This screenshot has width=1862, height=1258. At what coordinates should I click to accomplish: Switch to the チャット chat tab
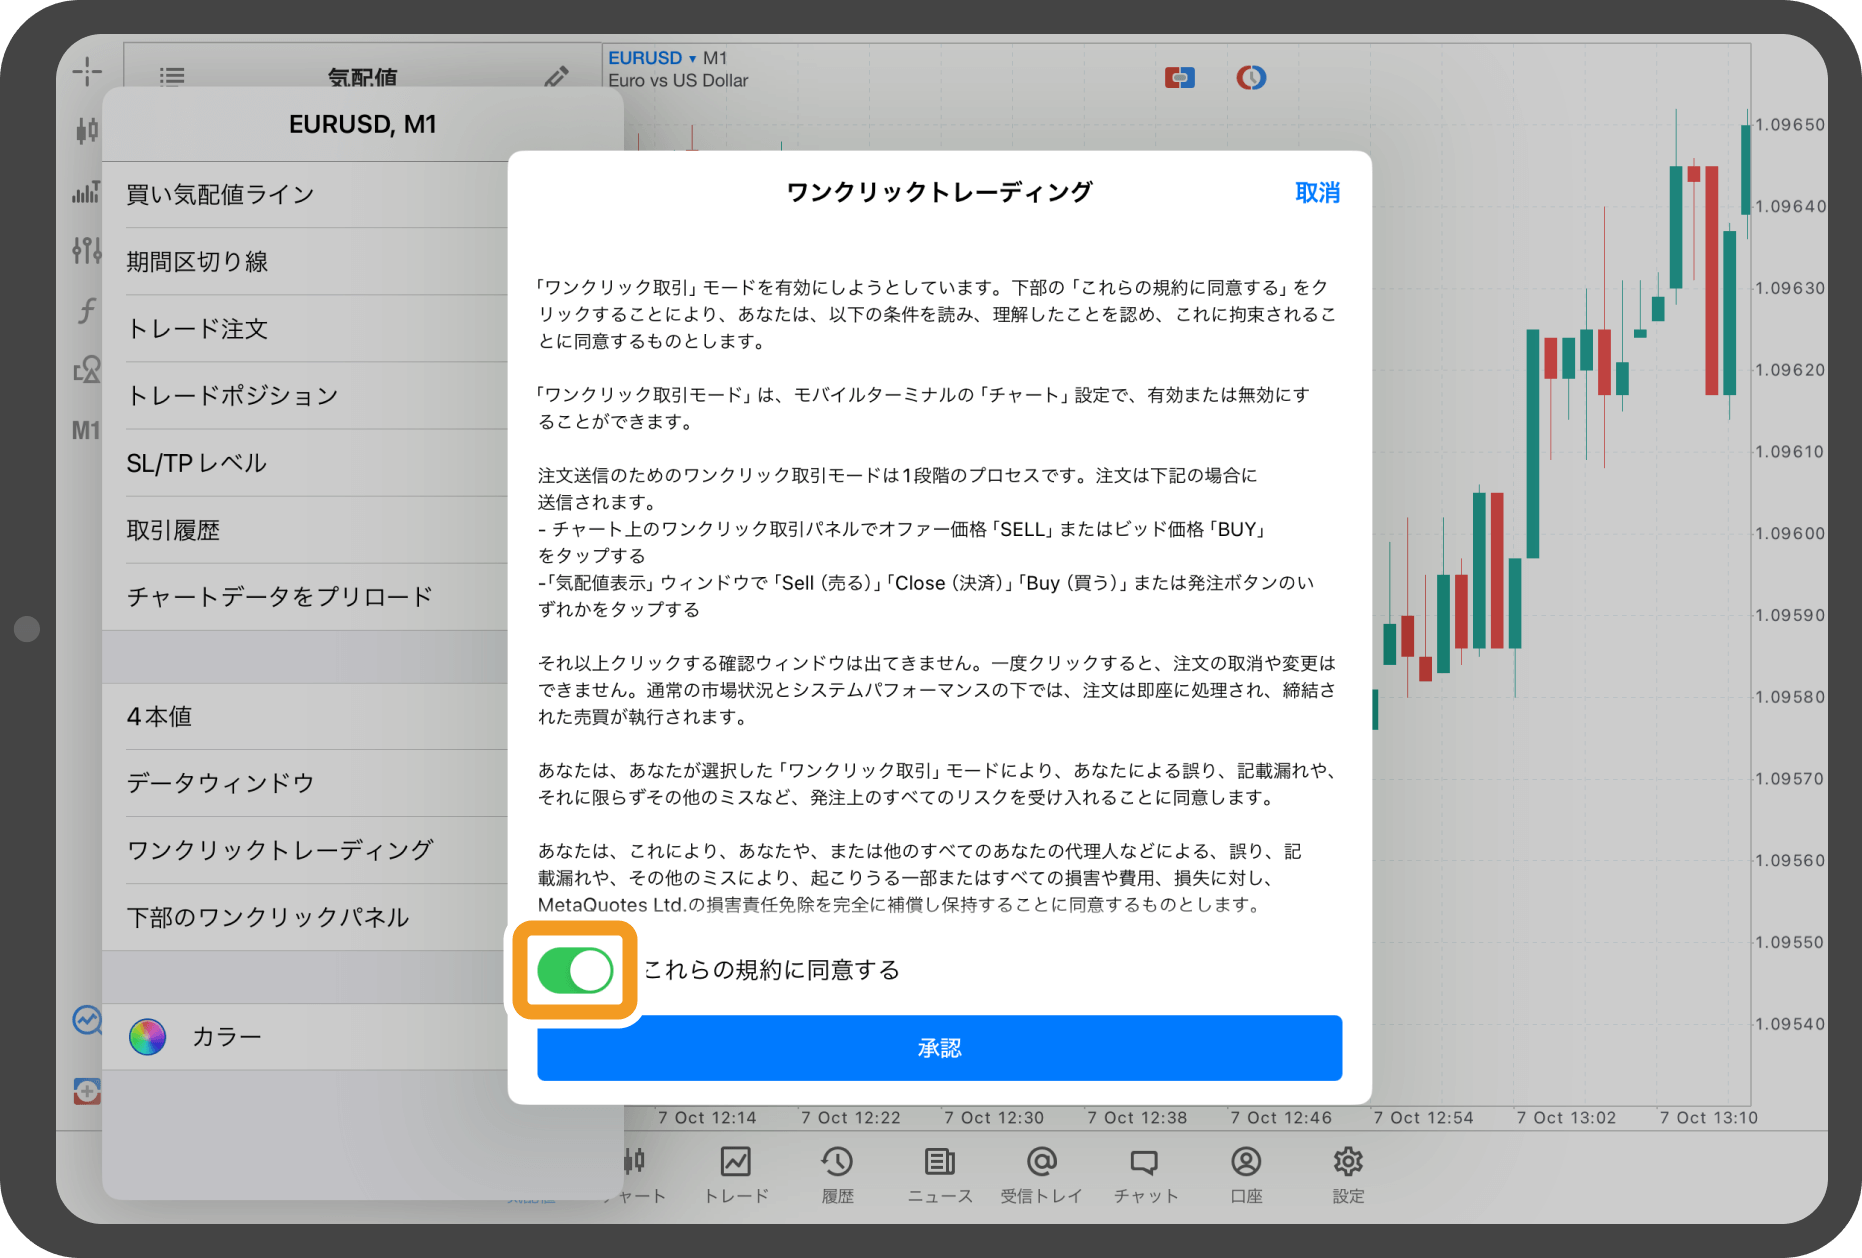point(1145,1175)
